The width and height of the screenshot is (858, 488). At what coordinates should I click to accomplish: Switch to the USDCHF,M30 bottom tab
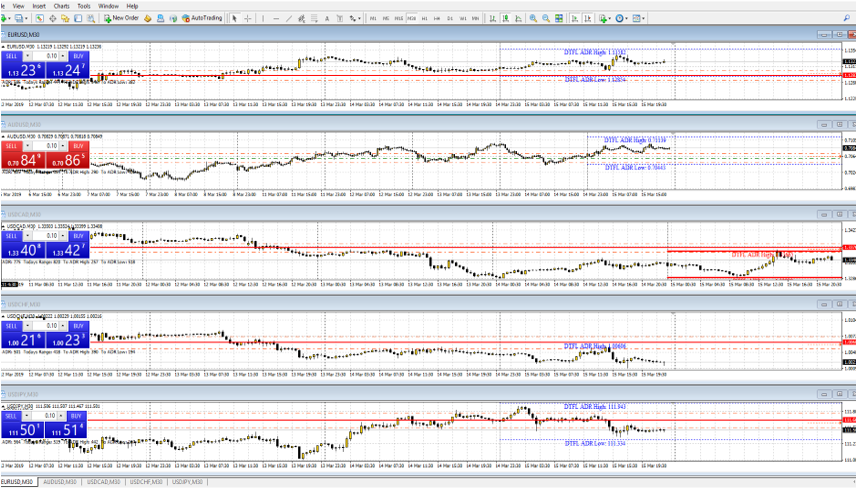coord(146,482)
